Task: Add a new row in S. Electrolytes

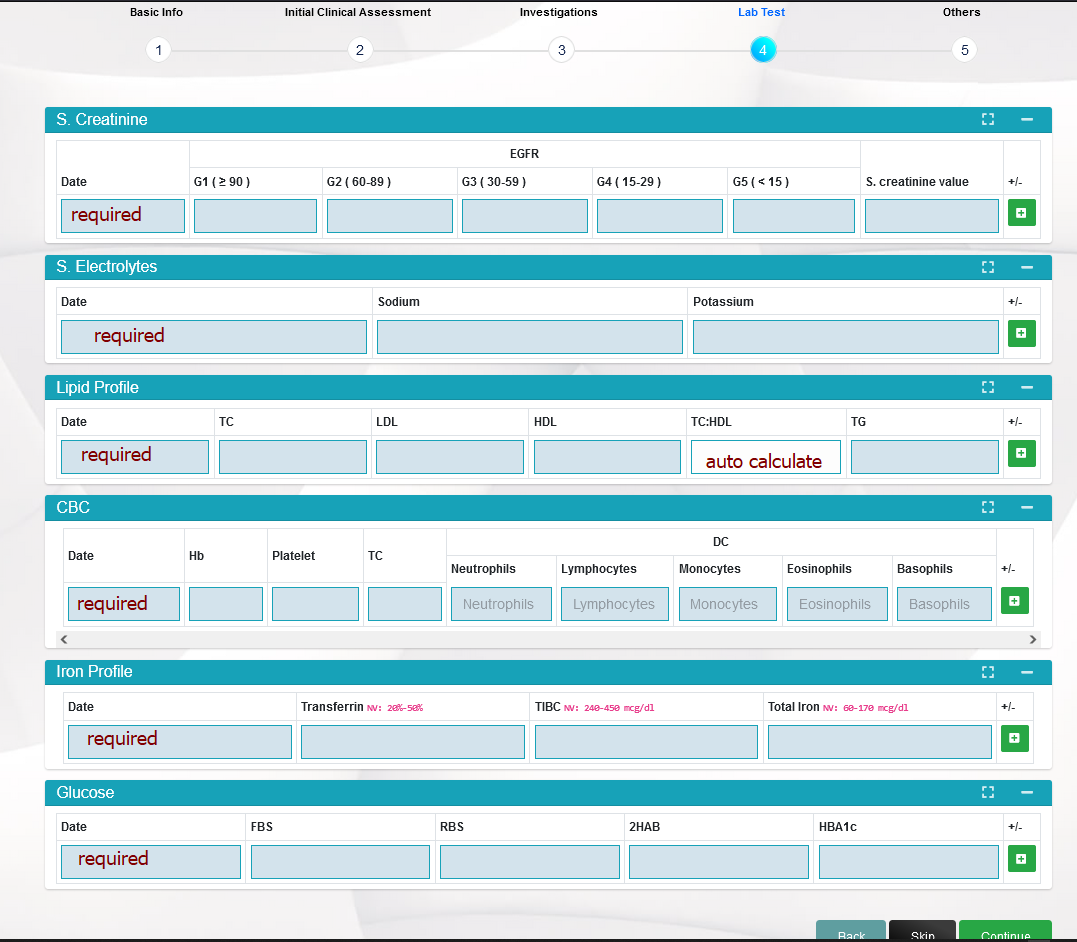Action: pyautogui.click(x=1021, y=333)
